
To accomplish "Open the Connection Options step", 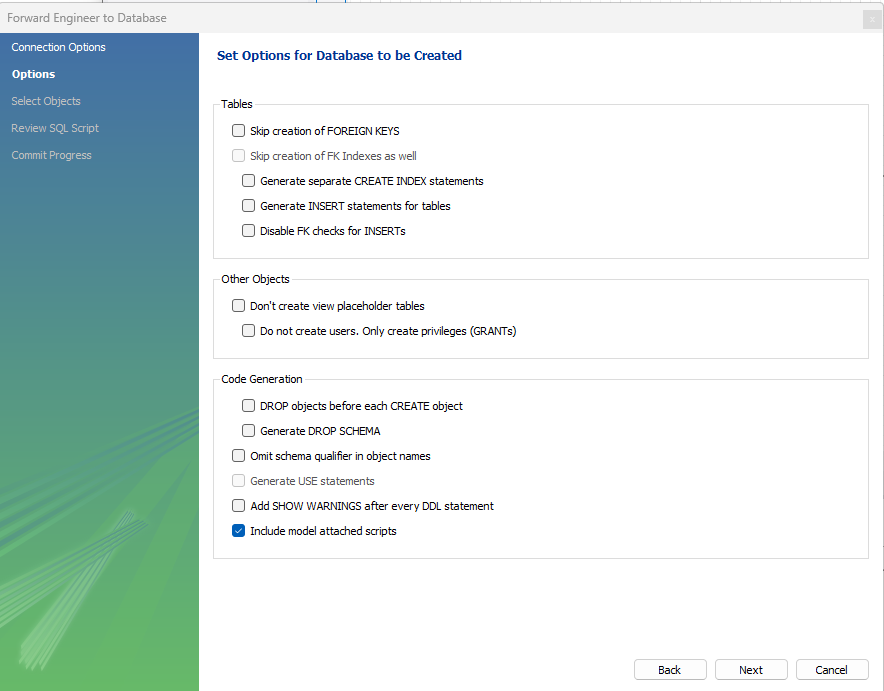I will click(x=59, y=47).
